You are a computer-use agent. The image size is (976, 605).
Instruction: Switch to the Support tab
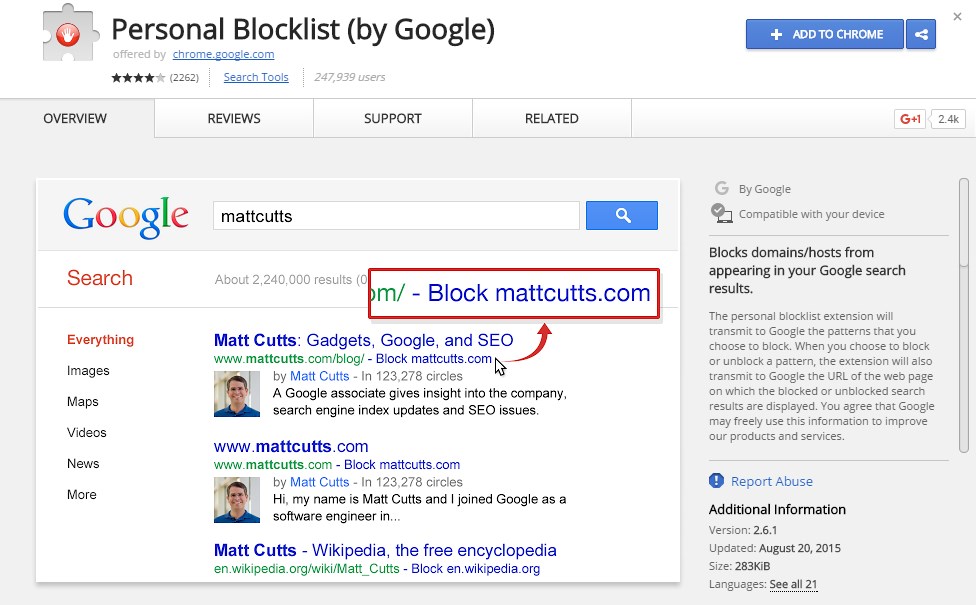pos(392,118)
